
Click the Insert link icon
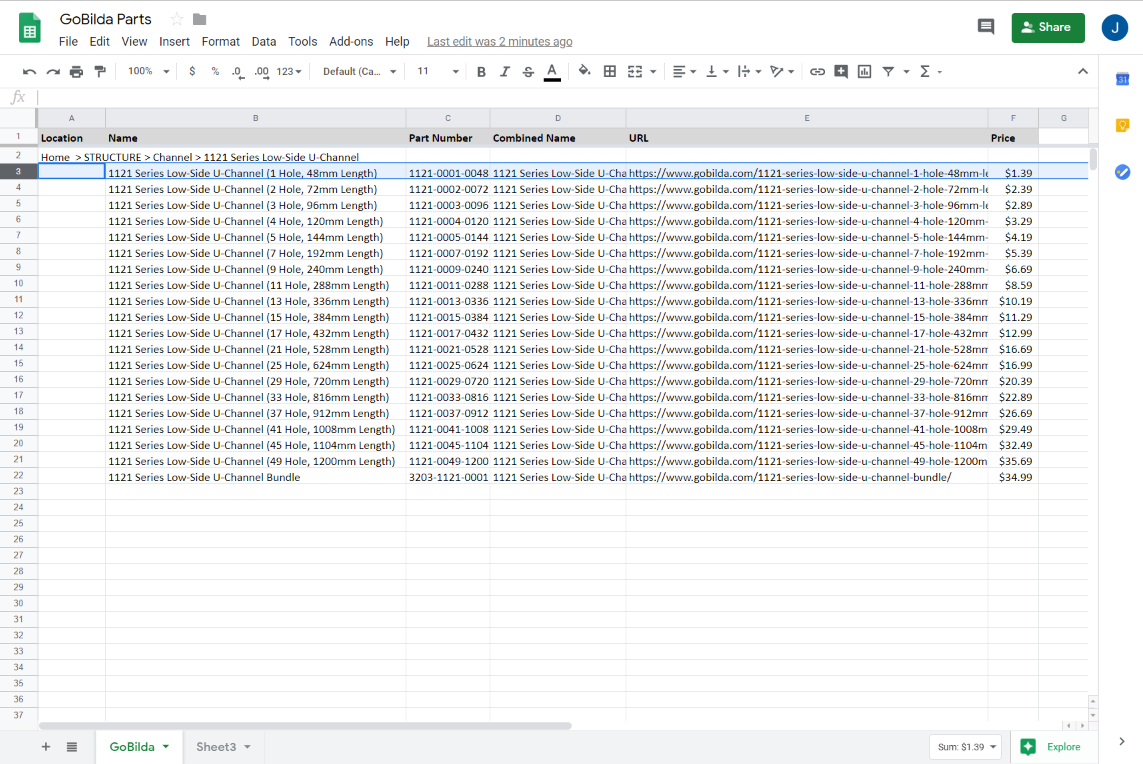click(817, 71)
